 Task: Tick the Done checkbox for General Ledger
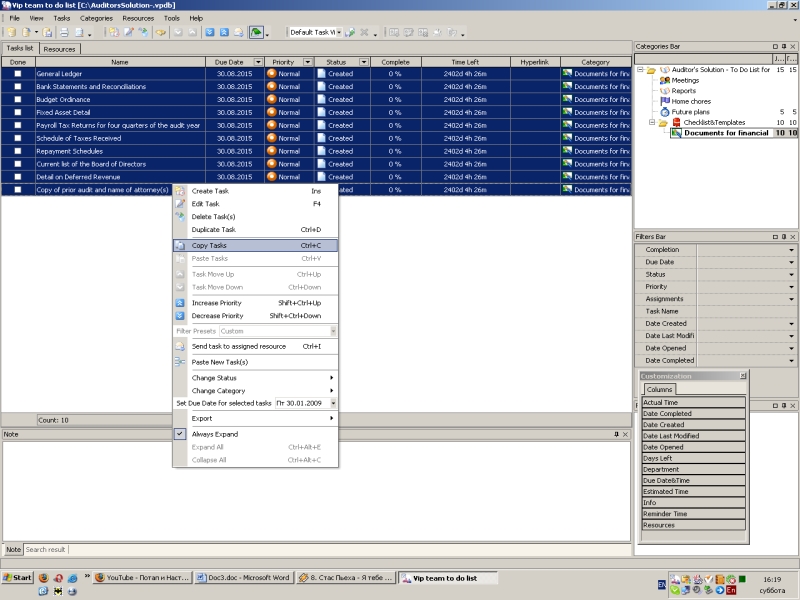coord(17,74)
